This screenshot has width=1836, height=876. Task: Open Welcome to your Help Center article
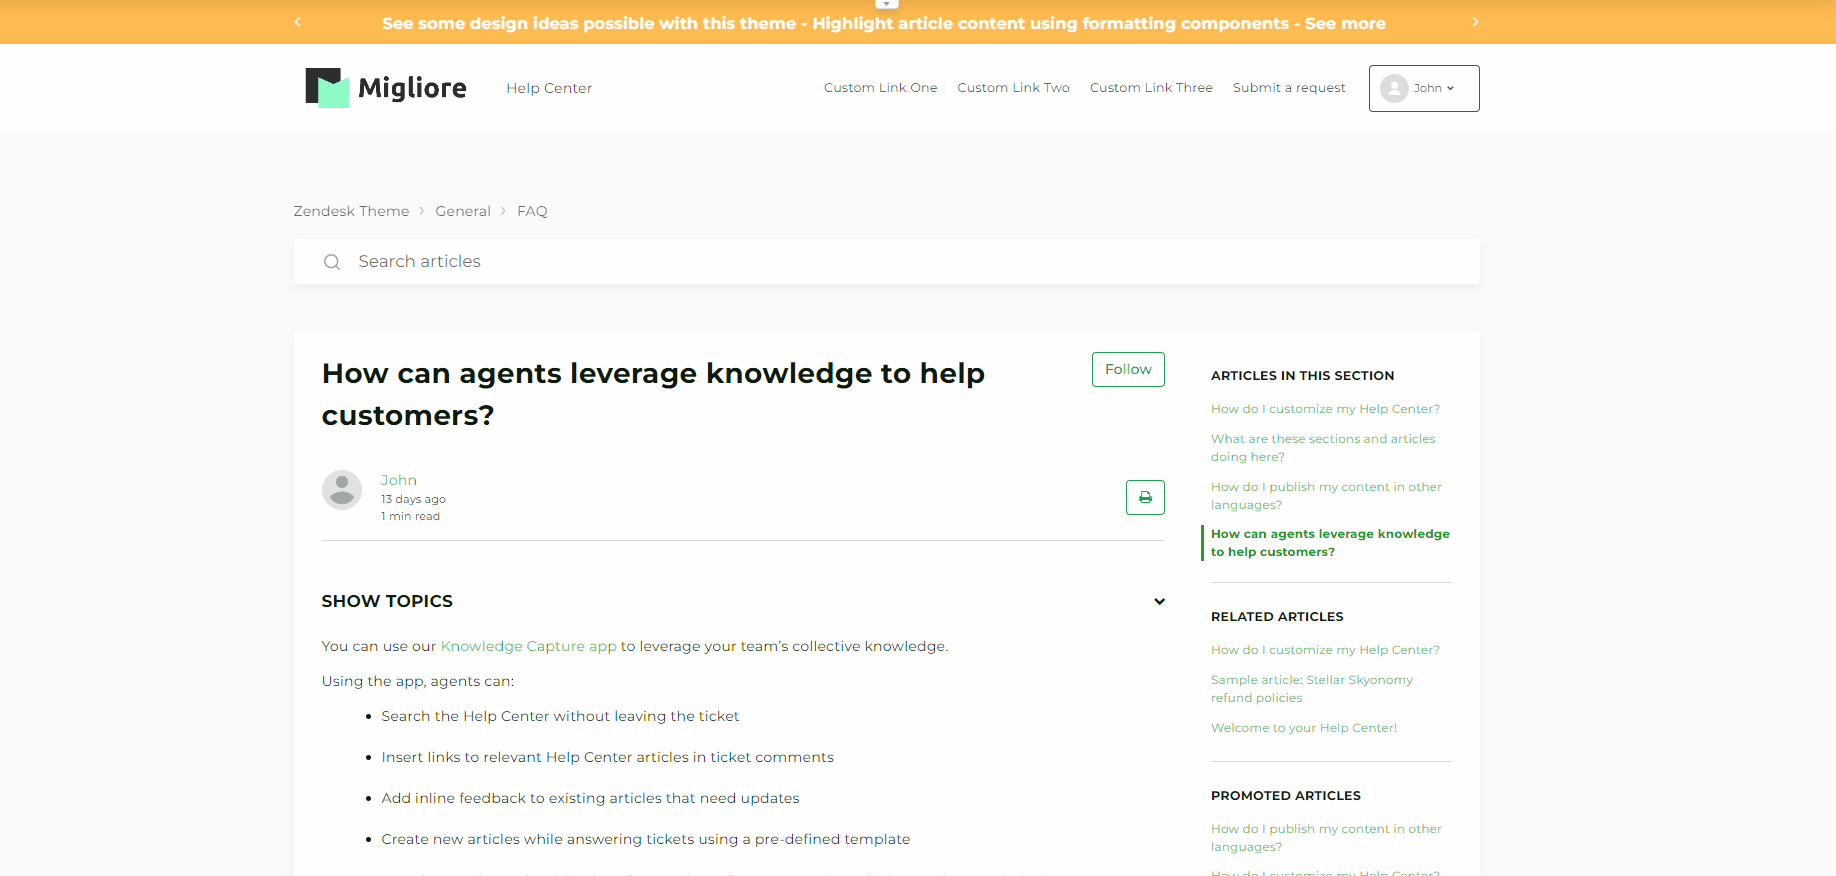pyautogui.click(x=1303, y=728)
